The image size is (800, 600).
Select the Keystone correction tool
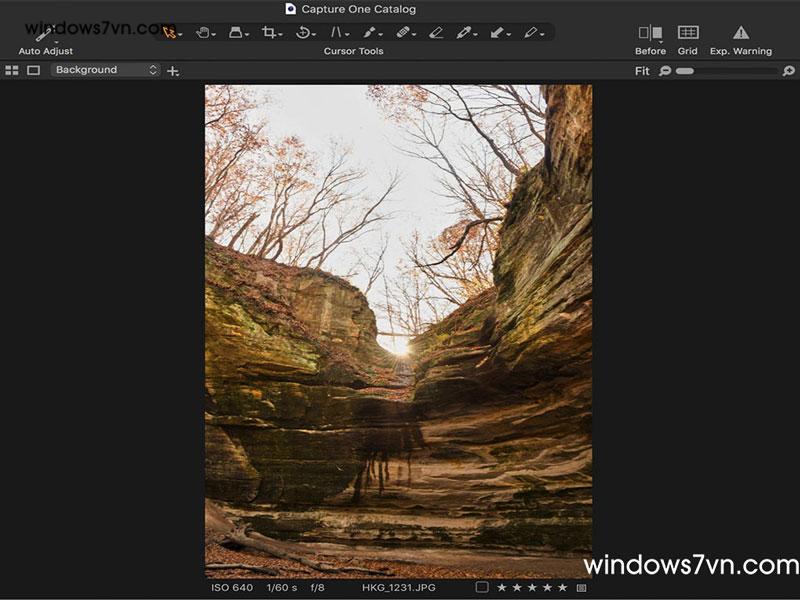pos(336,33)
